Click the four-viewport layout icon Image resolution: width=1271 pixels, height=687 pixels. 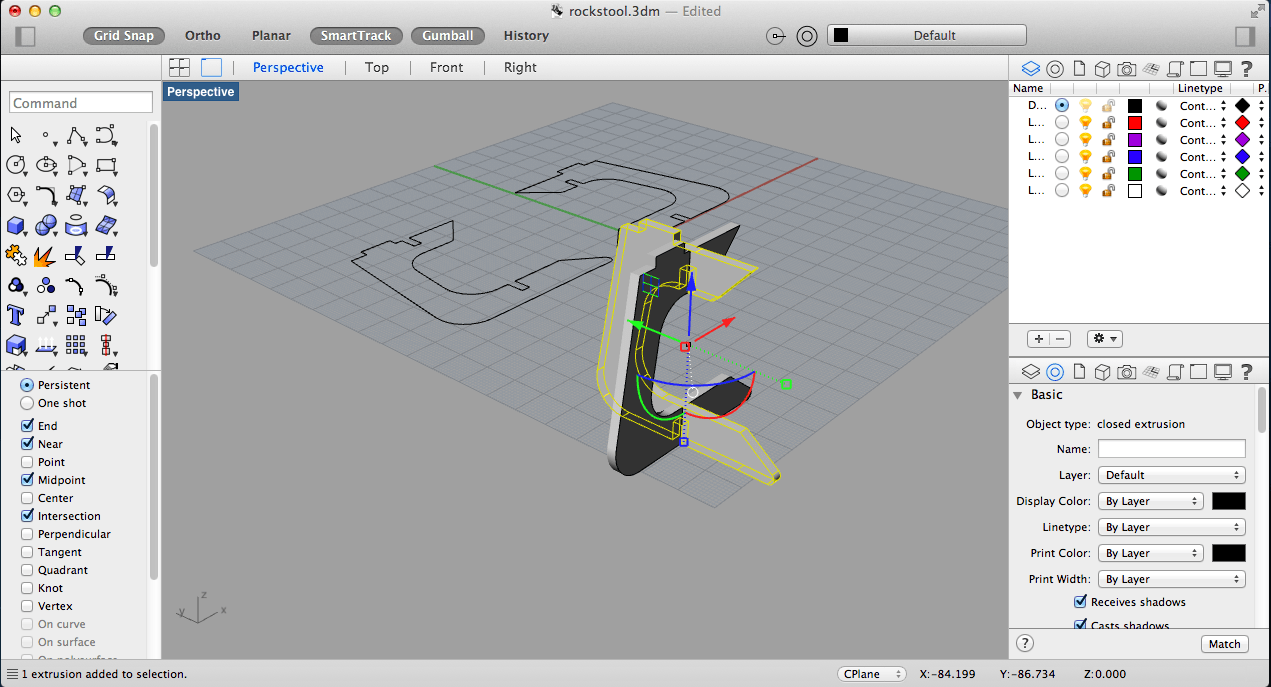pyautogui.click(x=180, y=67)
